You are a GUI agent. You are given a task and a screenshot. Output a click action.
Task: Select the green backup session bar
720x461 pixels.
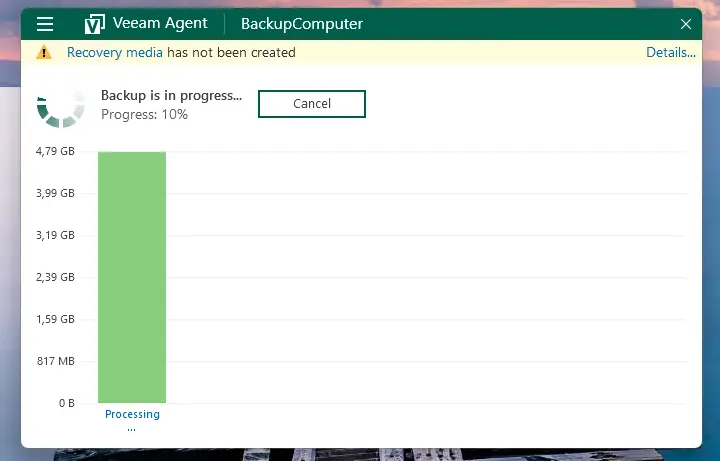pos(132,277)
